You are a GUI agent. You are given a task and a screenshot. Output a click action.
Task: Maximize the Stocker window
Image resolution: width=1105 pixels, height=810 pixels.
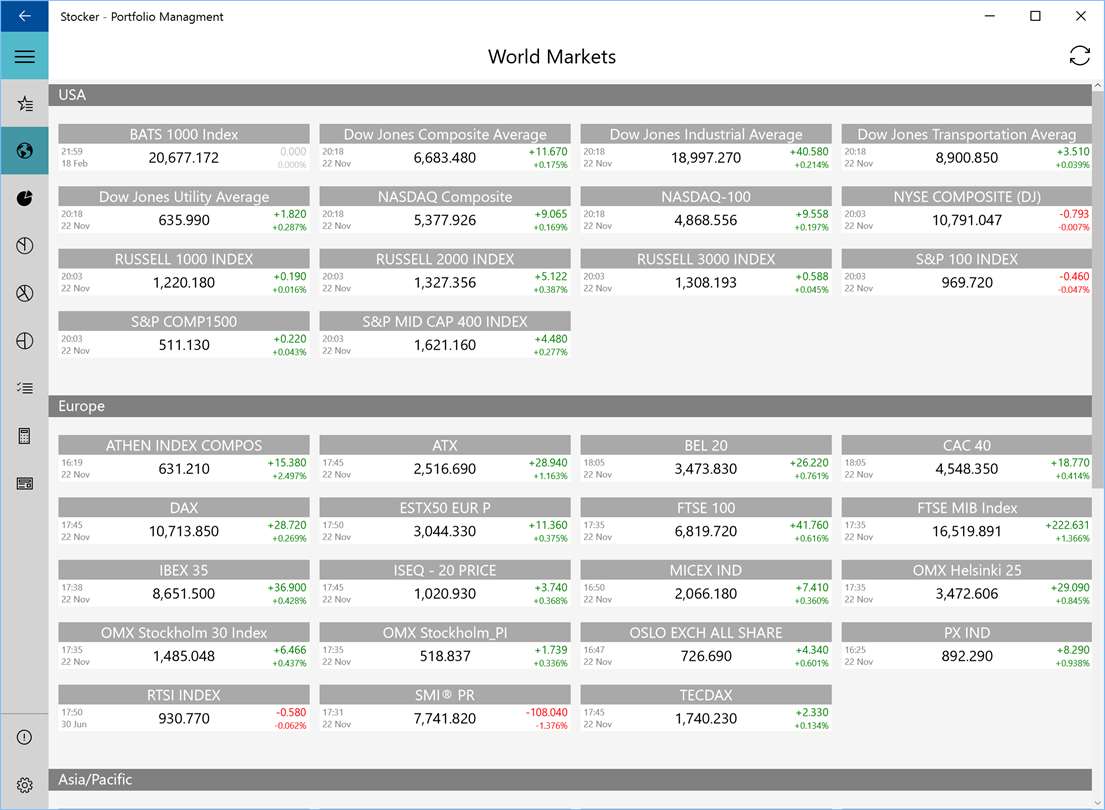click(1035, 16)
